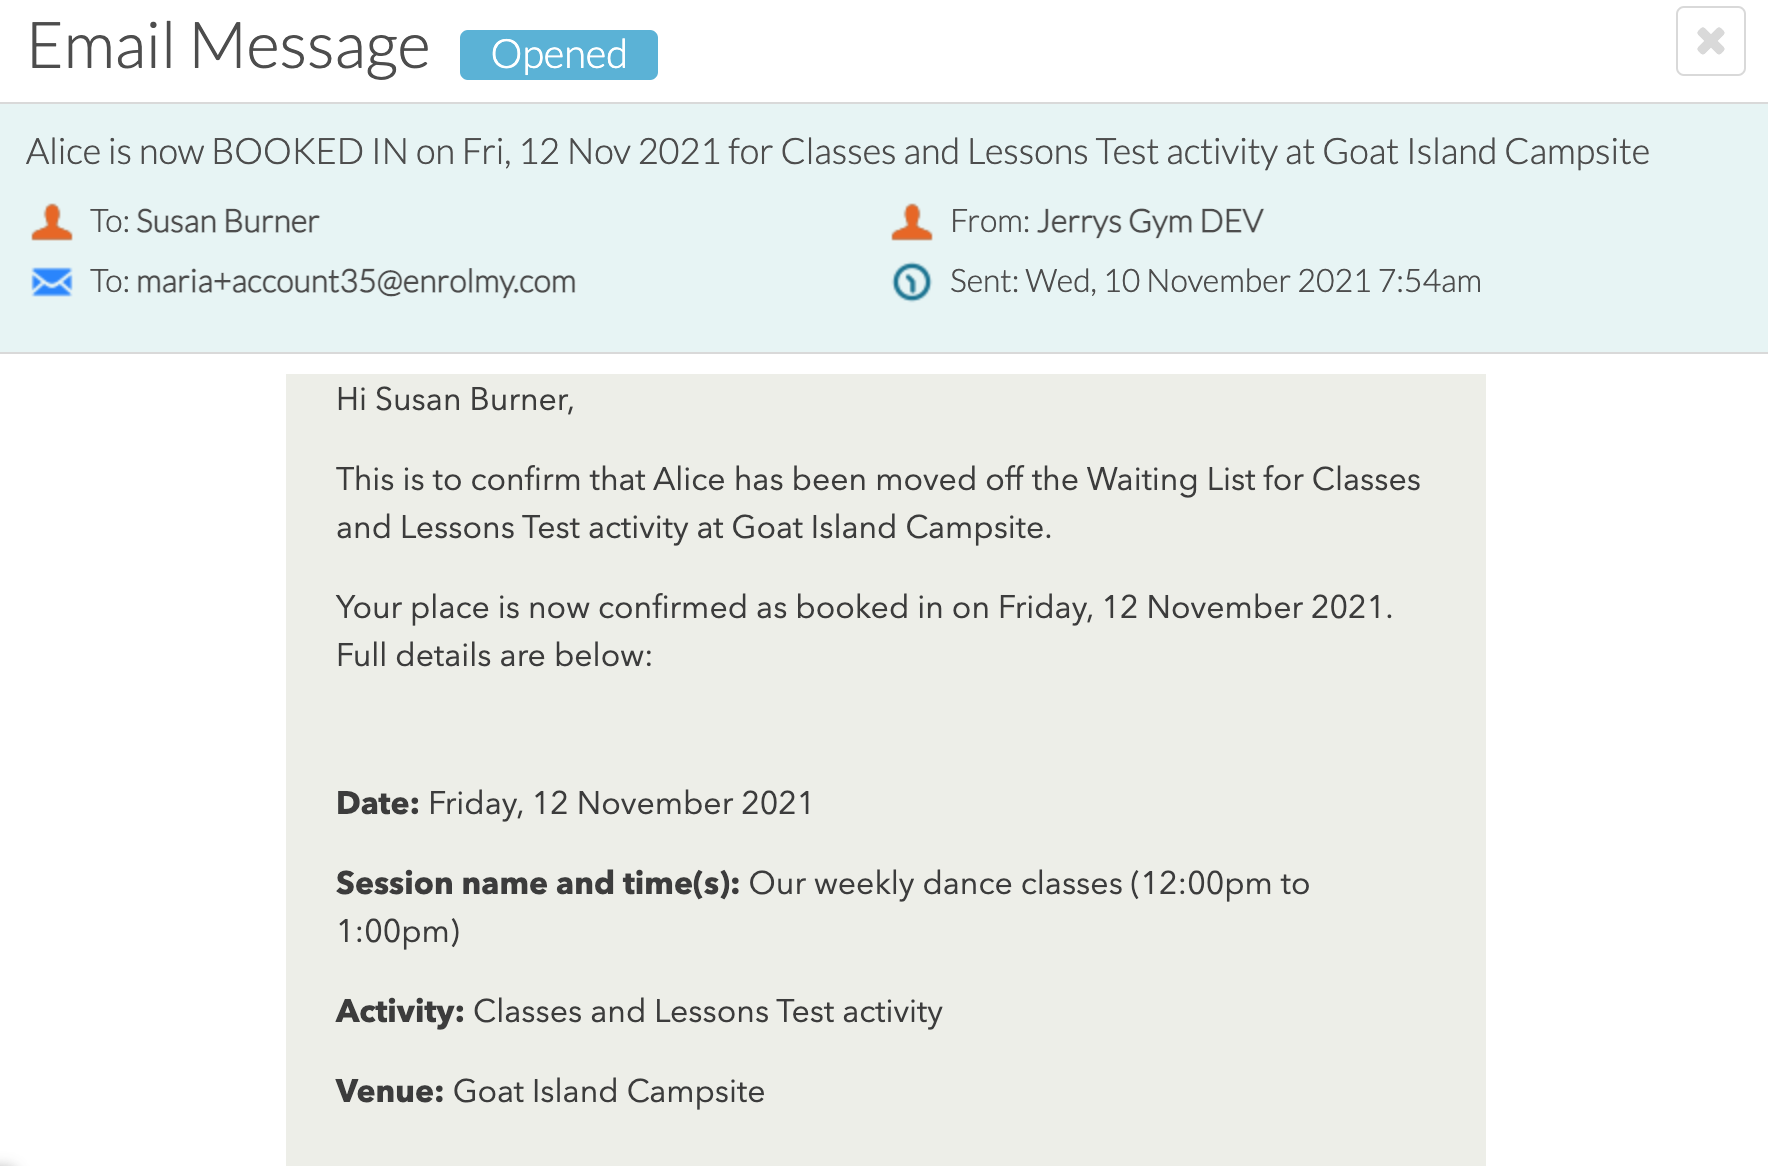Click the Waiting List confirmation paragraph

click(x=878, y=503)
